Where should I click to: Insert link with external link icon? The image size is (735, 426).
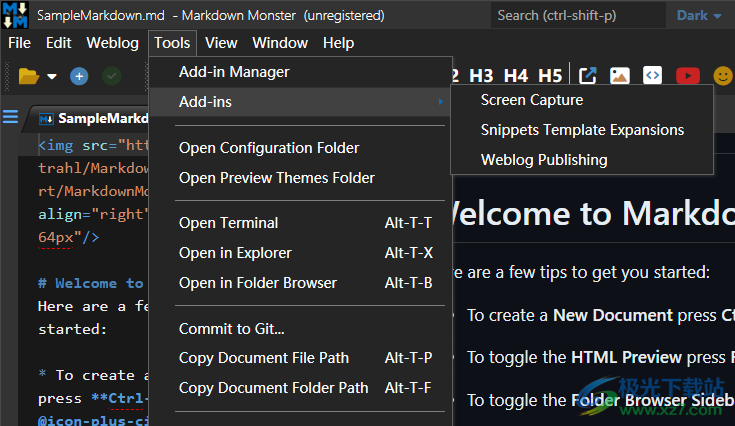coord(587,75)
